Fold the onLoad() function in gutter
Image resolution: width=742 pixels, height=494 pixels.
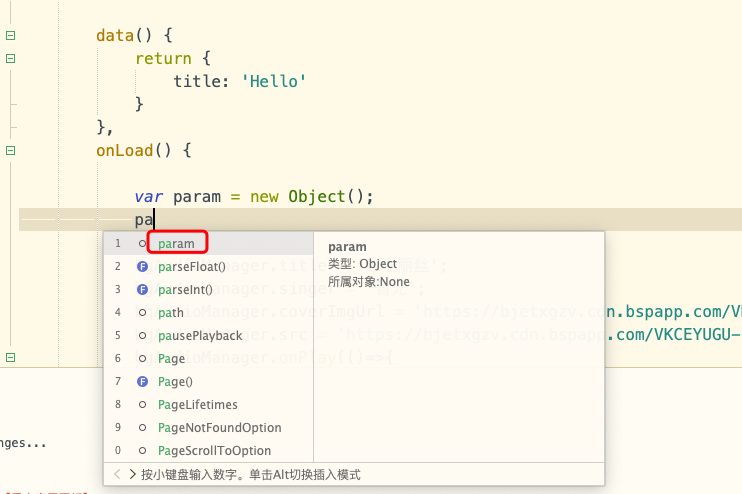tap(11, 151)
